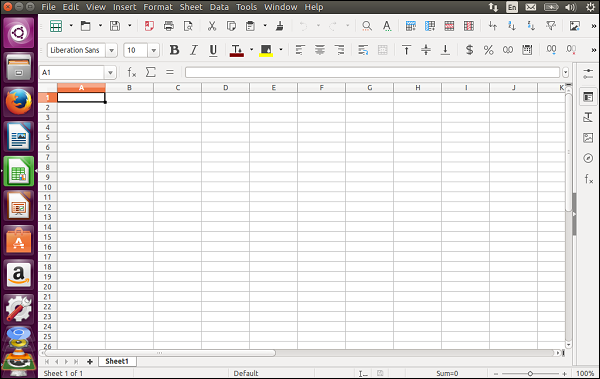The width and height of the screenshot is (600, 379).
Task: Open Paste options dropdown arrow
Action: coord(265,26)
